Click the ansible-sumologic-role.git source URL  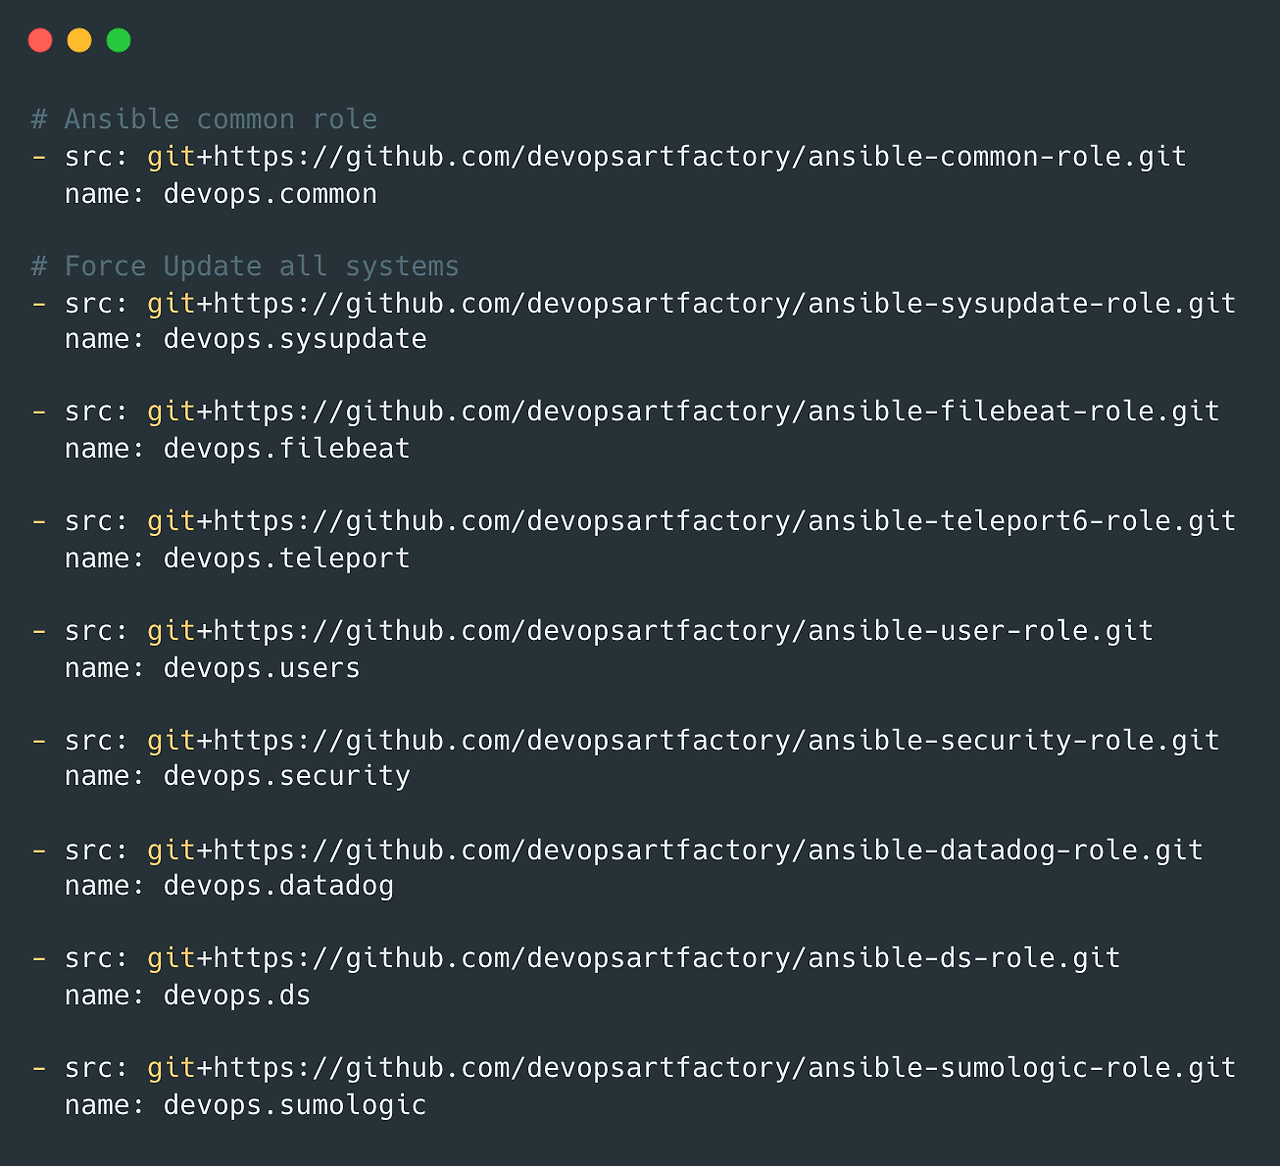[691, 1069]
